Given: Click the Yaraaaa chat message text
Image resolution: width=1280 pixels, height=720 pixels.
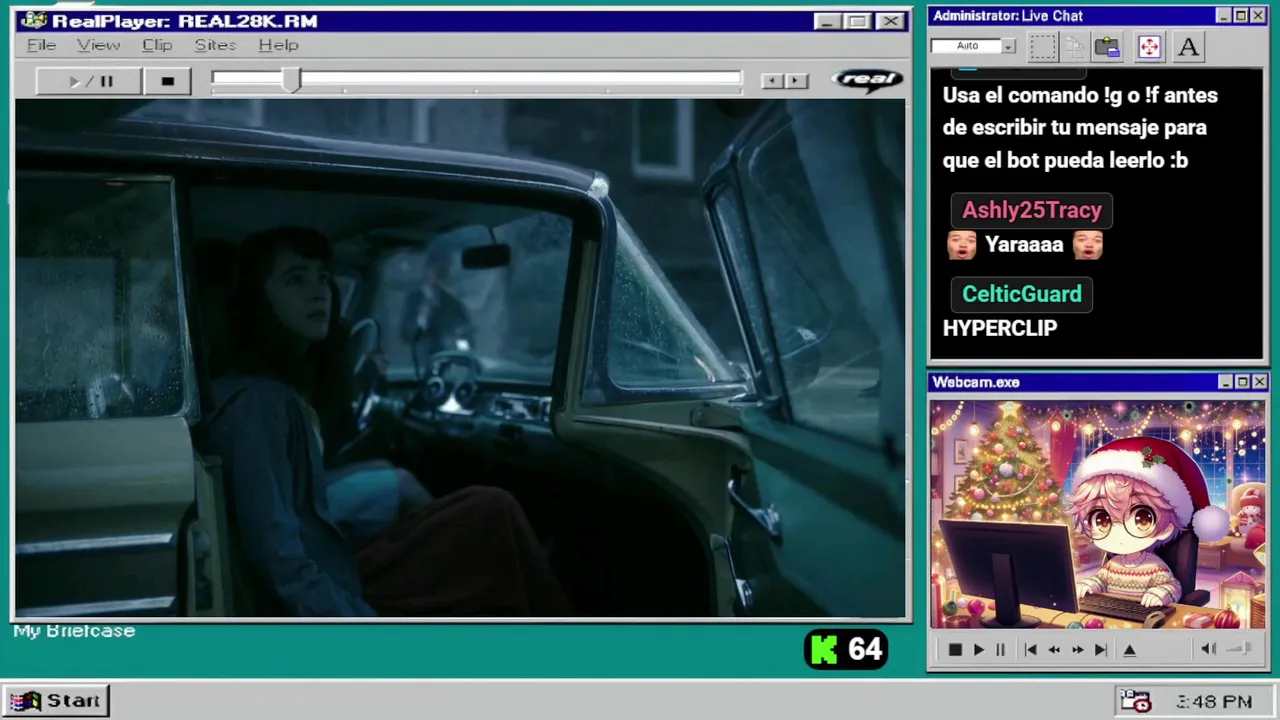Looking at the screenshot, I should tap(1024, 244).
